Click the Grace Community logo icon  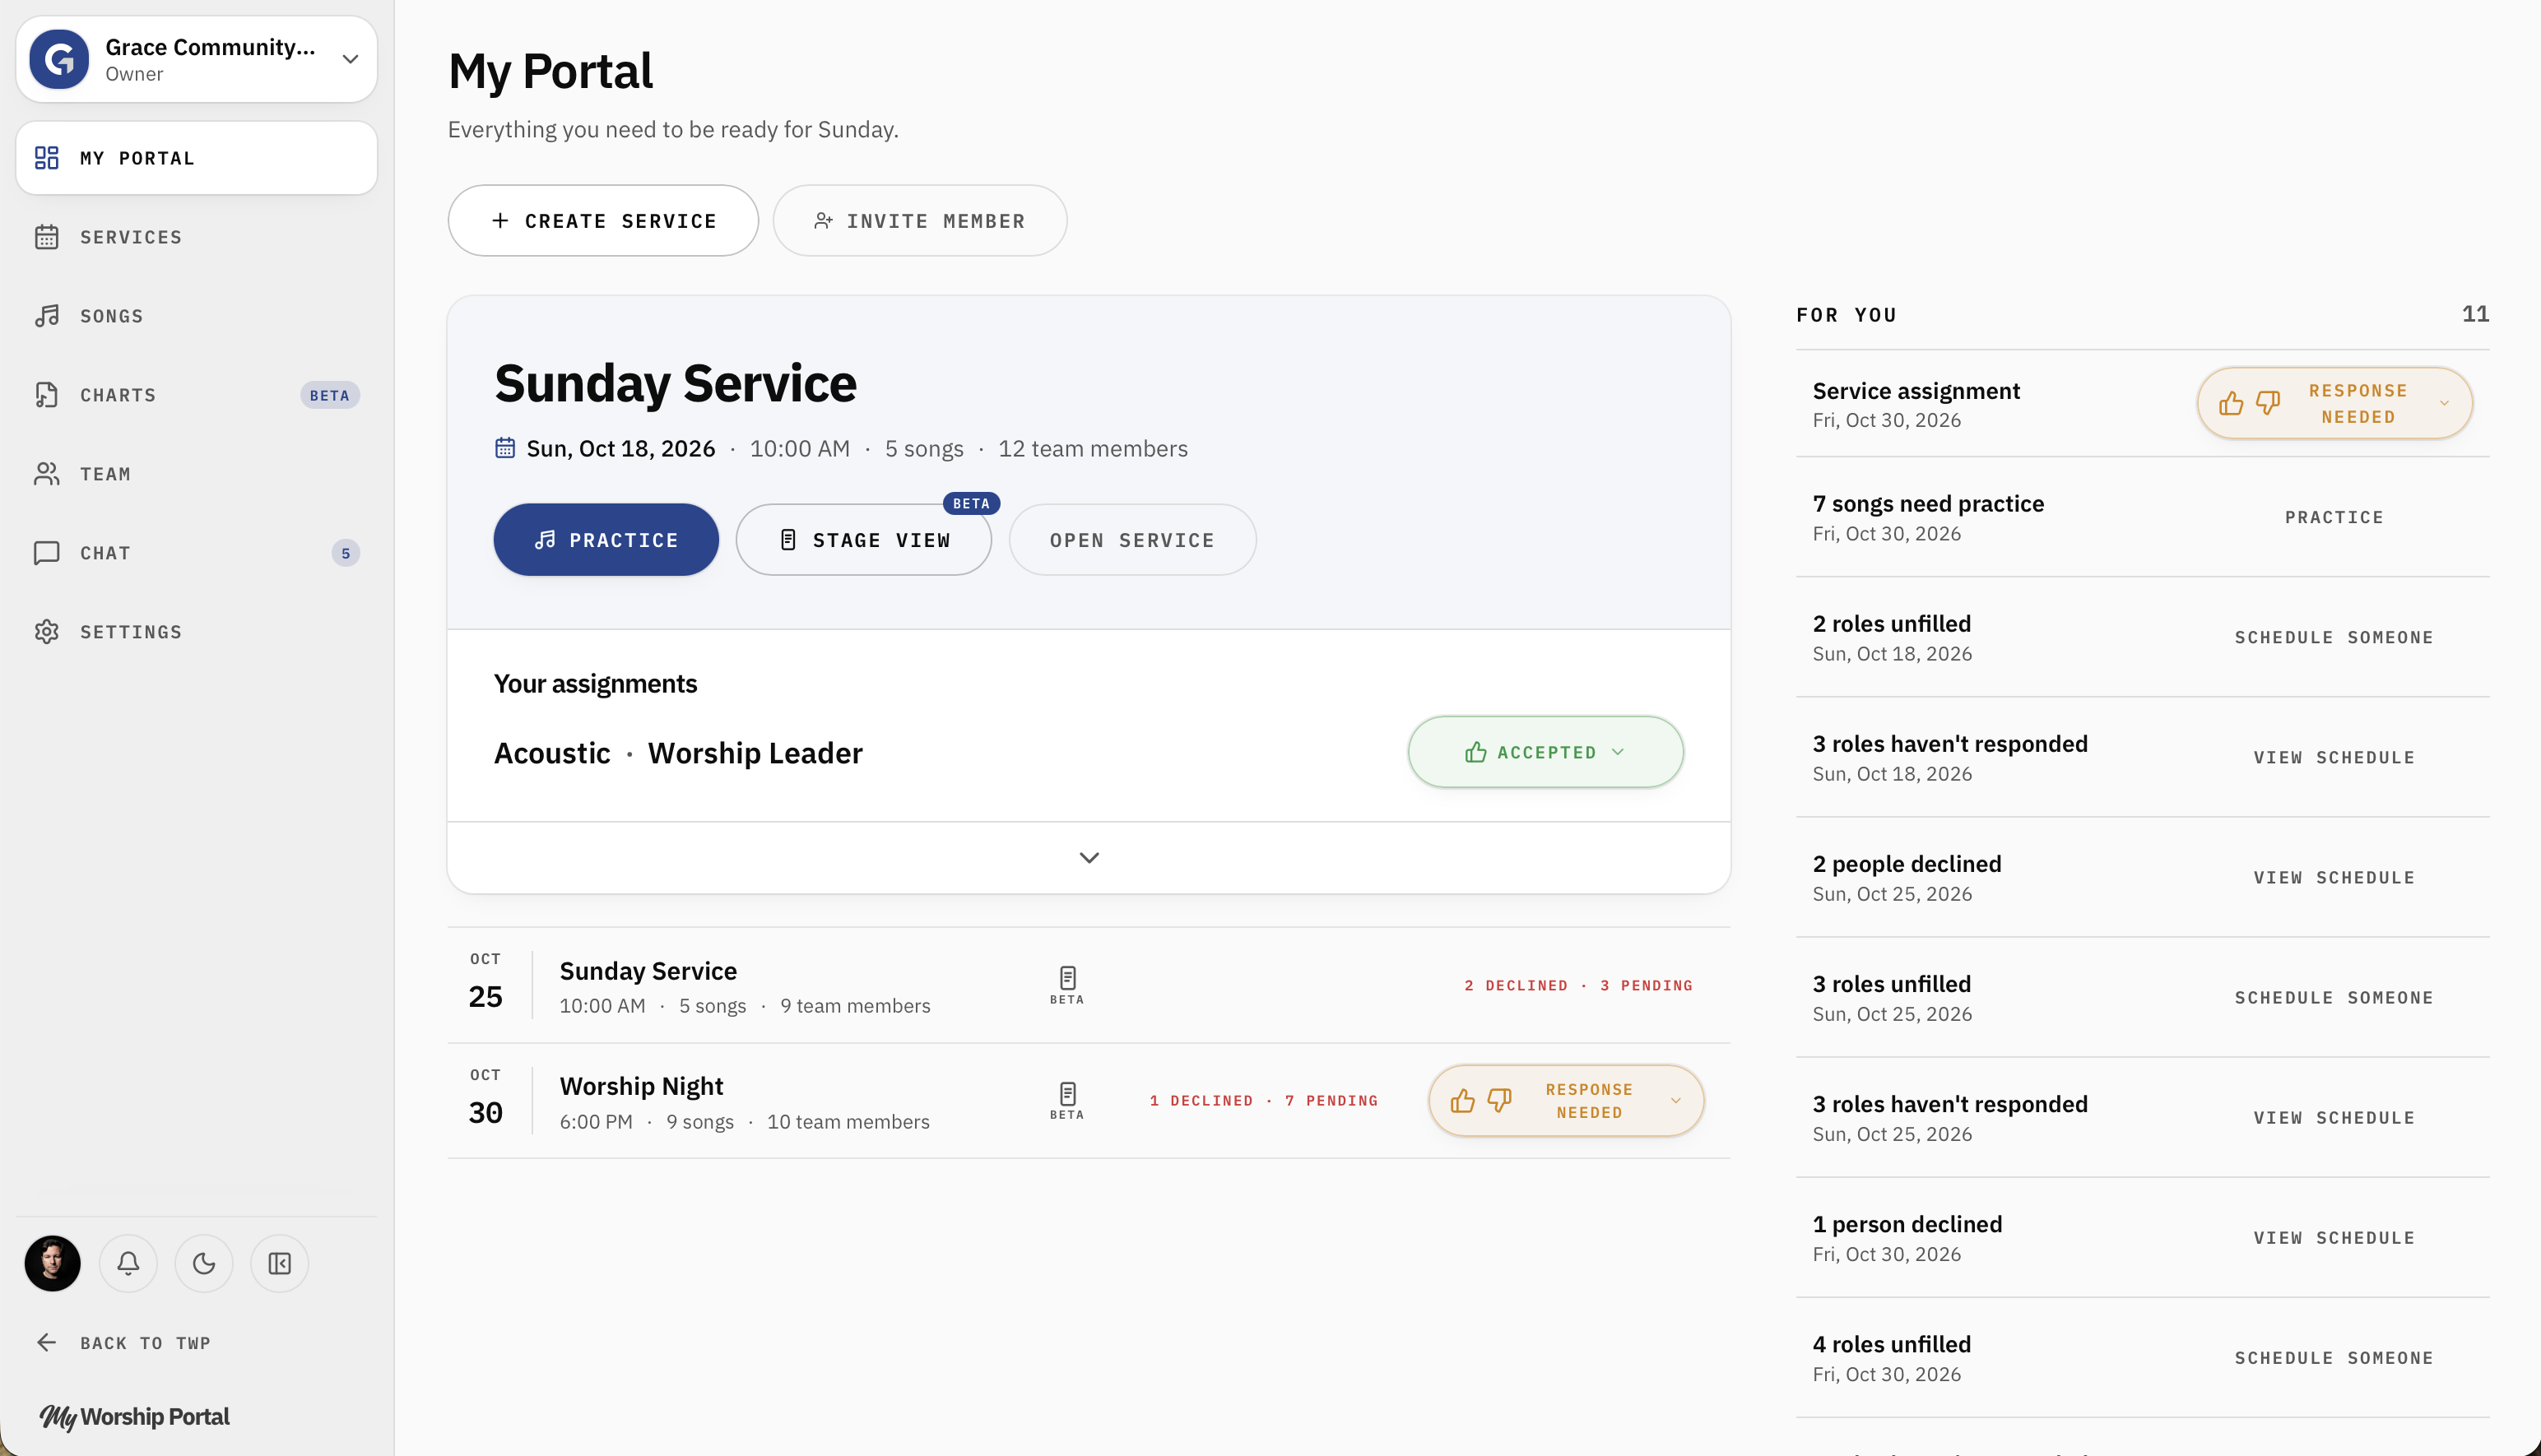tap(60, 59)
